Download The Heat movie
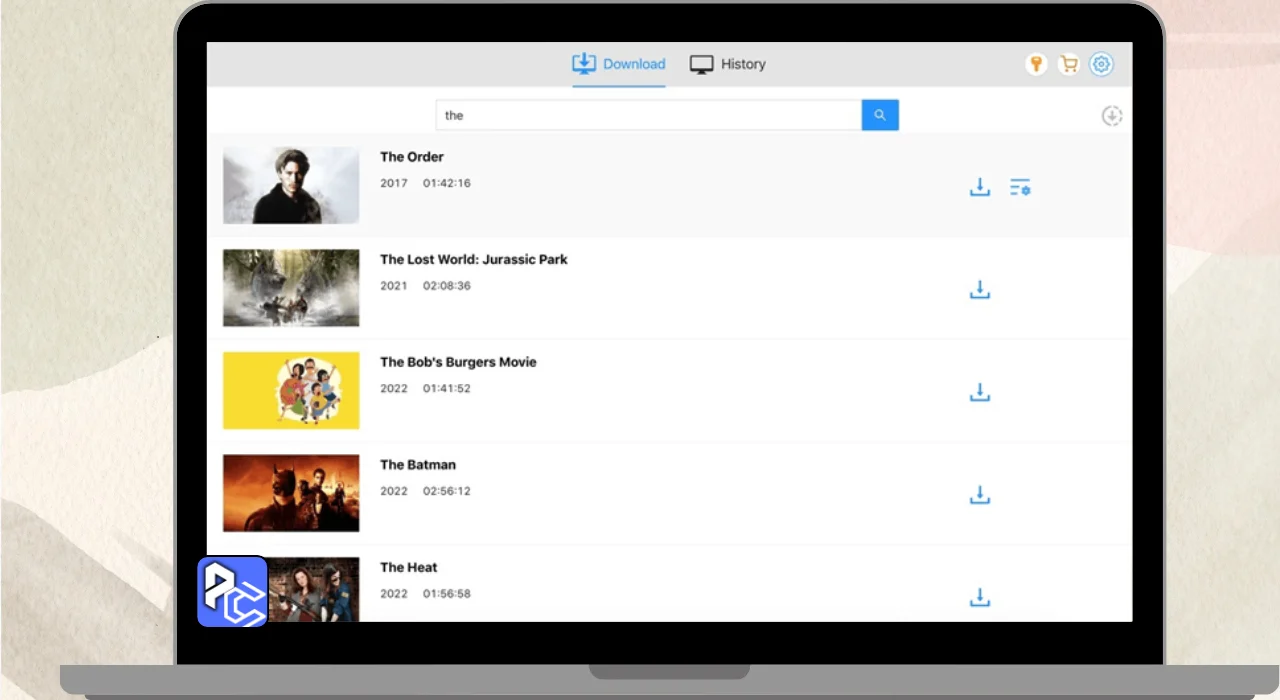Image resolution: width=1280 pixels, height=700 pixels. tap(980, 598)
